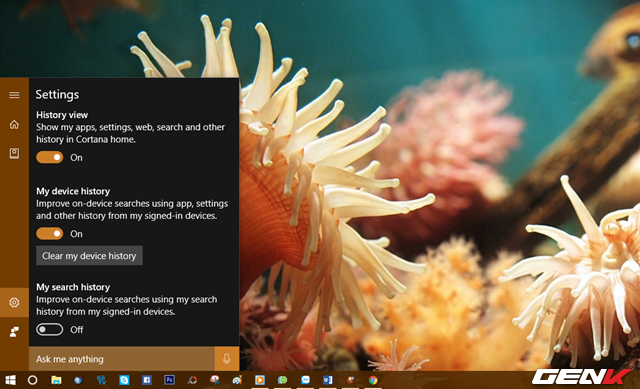The height and width of the screenshot is (389, 640).
Task: Click the 'My search history' heading
Action: pyautogui.click(x=73, y=287)
